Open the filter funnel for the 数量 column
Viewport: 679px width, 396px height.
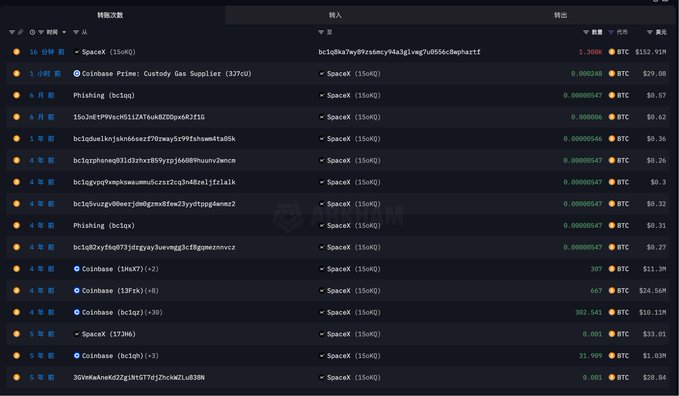click(586, 32)
